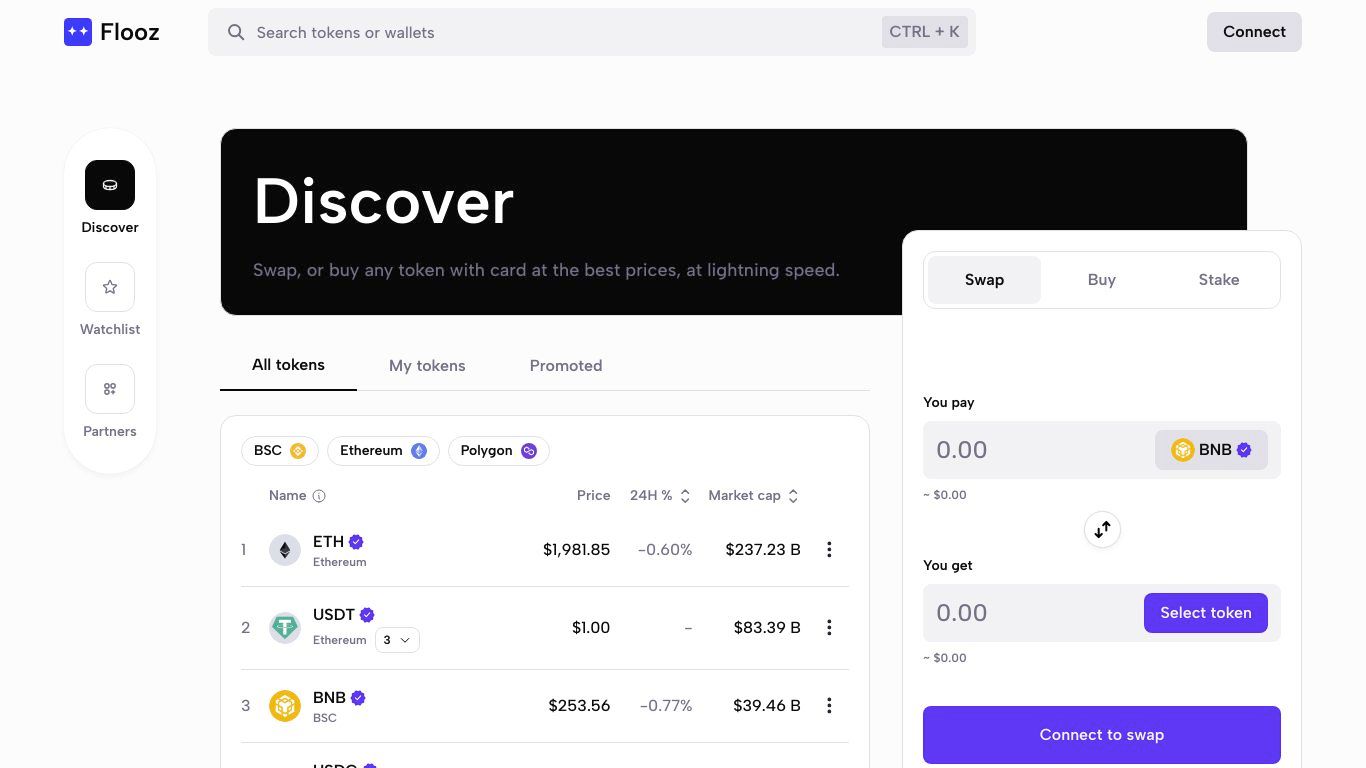Click the Watchlist sidebar label
Image resolution: width=1366 pixels, height=768 pixels.
[x=110, y=329]
